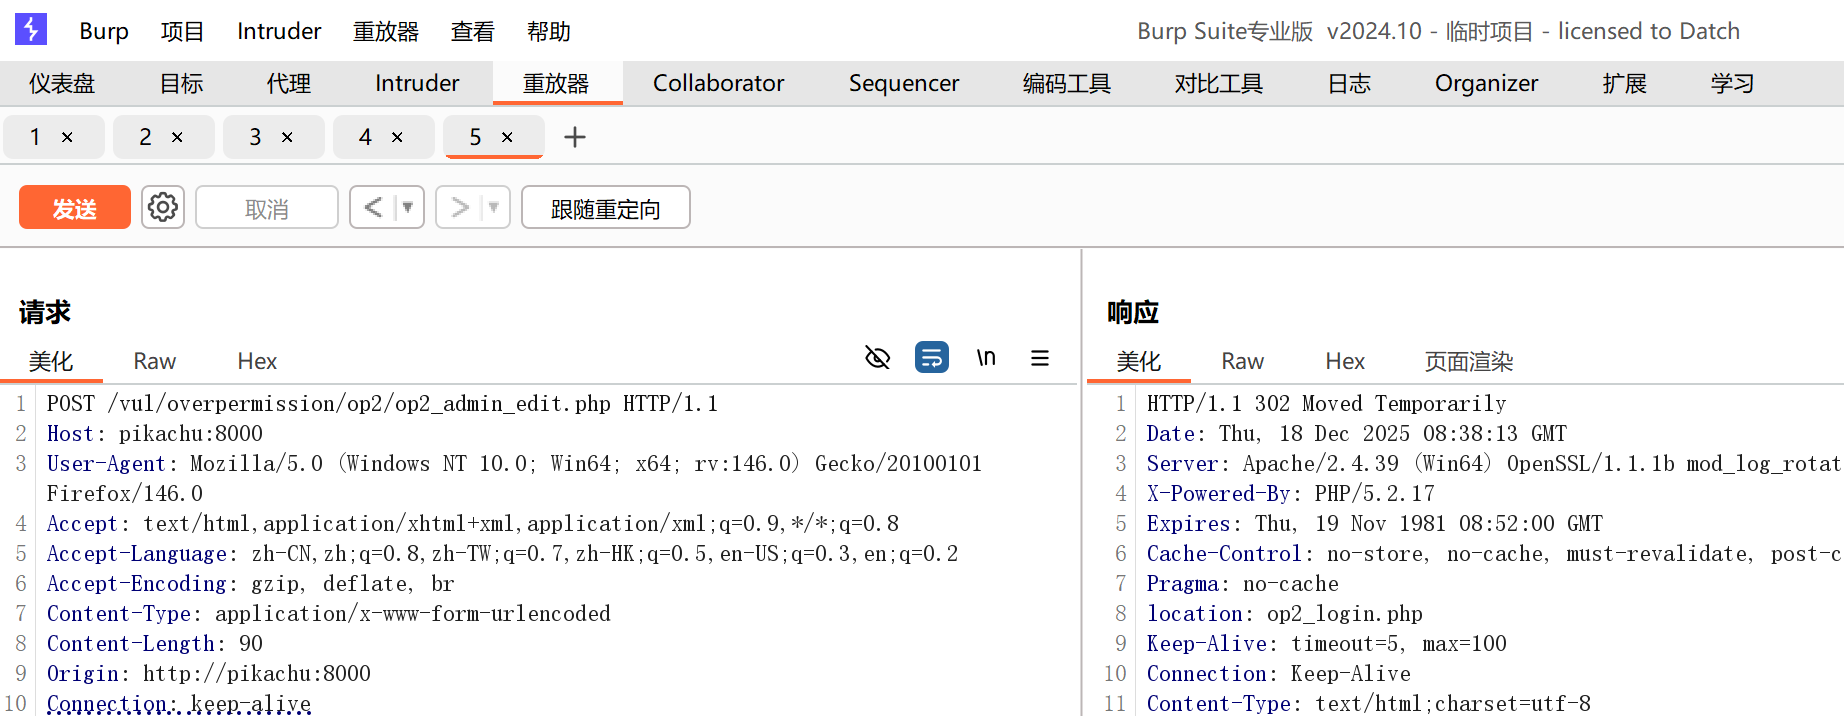Switch to 扩展 extensions tab
Image resolution: width=1844 pixels, height=716 pixels.
click(1624, 83)
